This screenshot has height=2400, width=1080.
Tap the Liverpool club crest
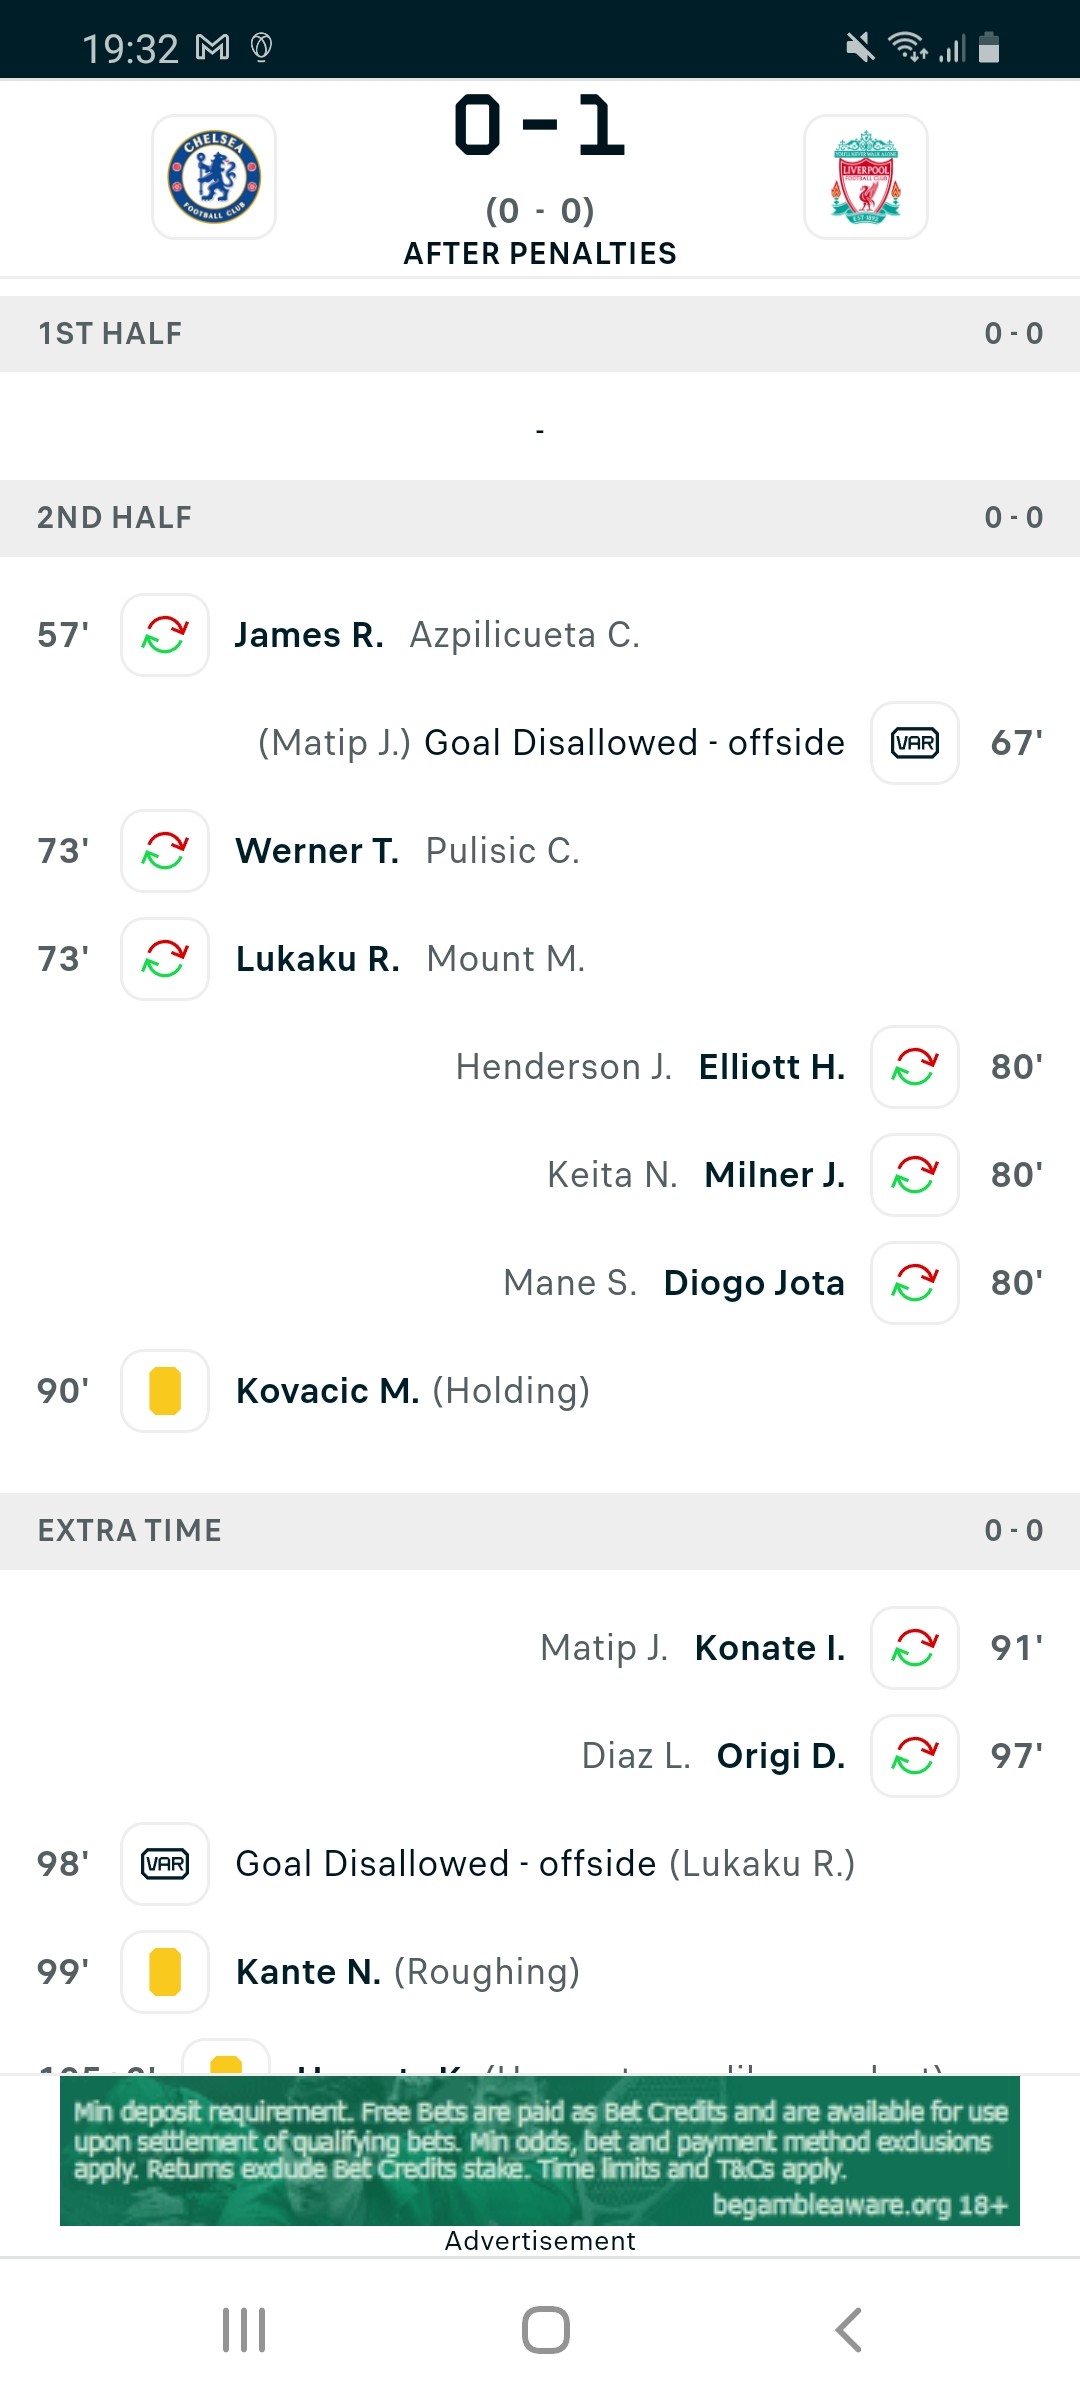pos(866,177)
